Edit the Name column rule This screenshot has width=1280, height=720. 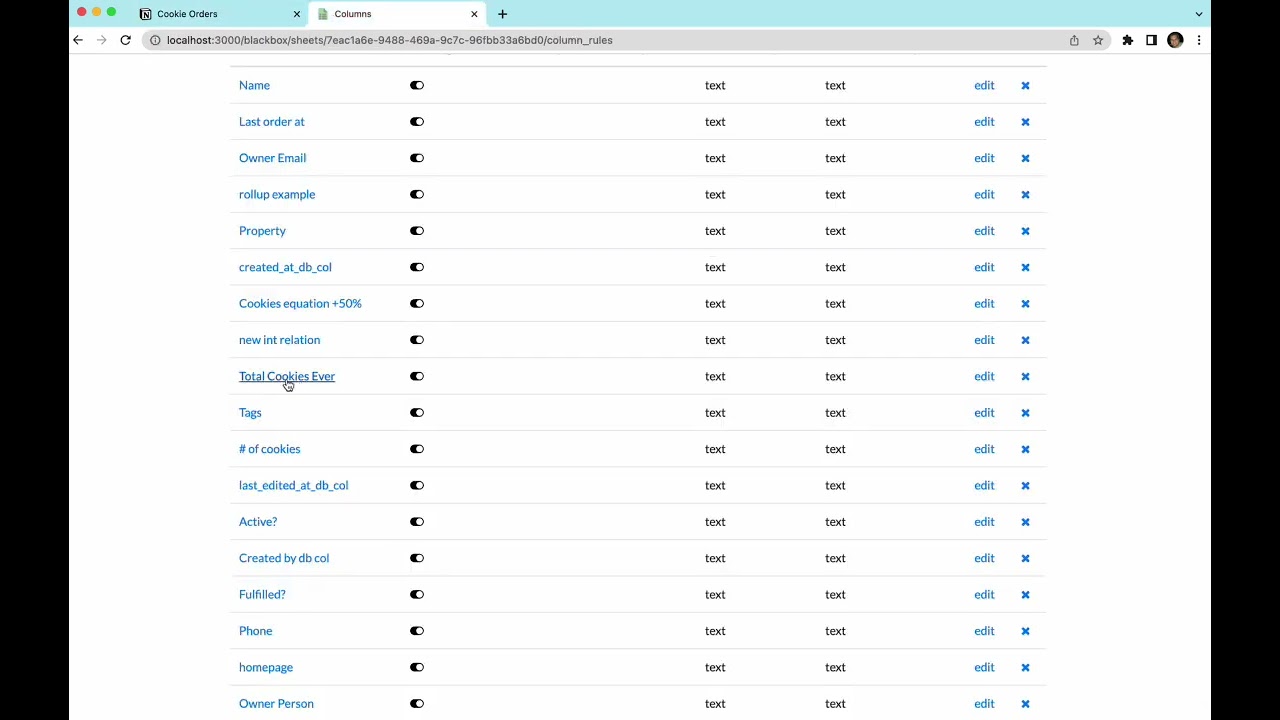tap(984, 85)
